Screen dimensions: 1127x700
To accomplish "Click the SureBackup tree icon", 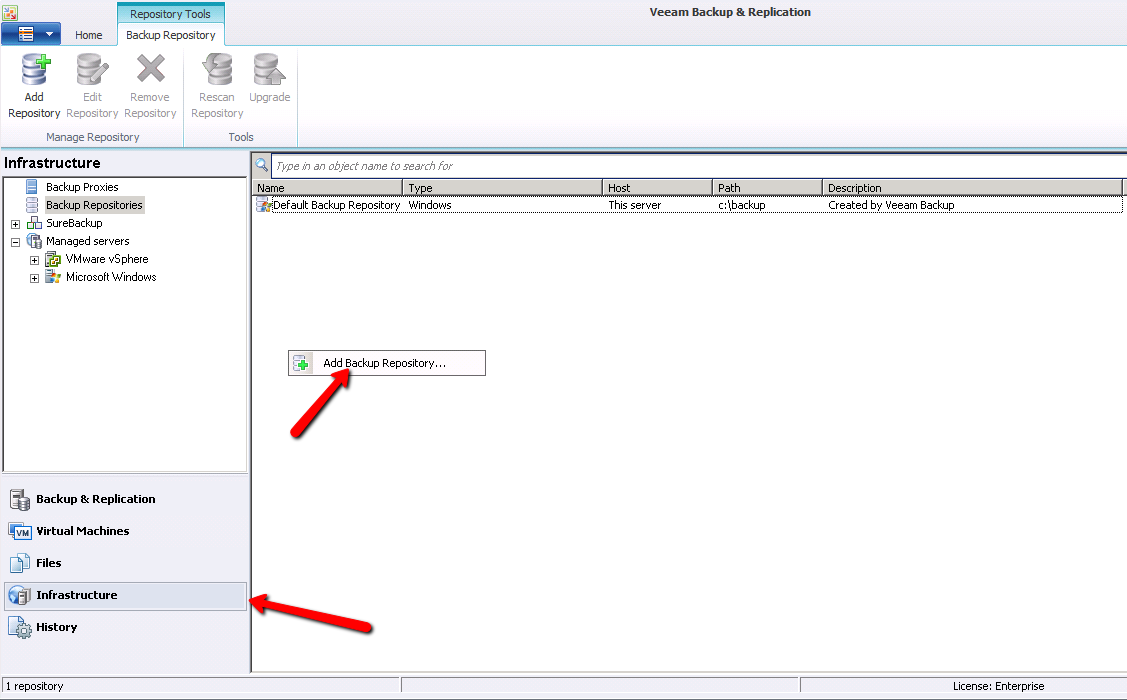I will point(34,223).
